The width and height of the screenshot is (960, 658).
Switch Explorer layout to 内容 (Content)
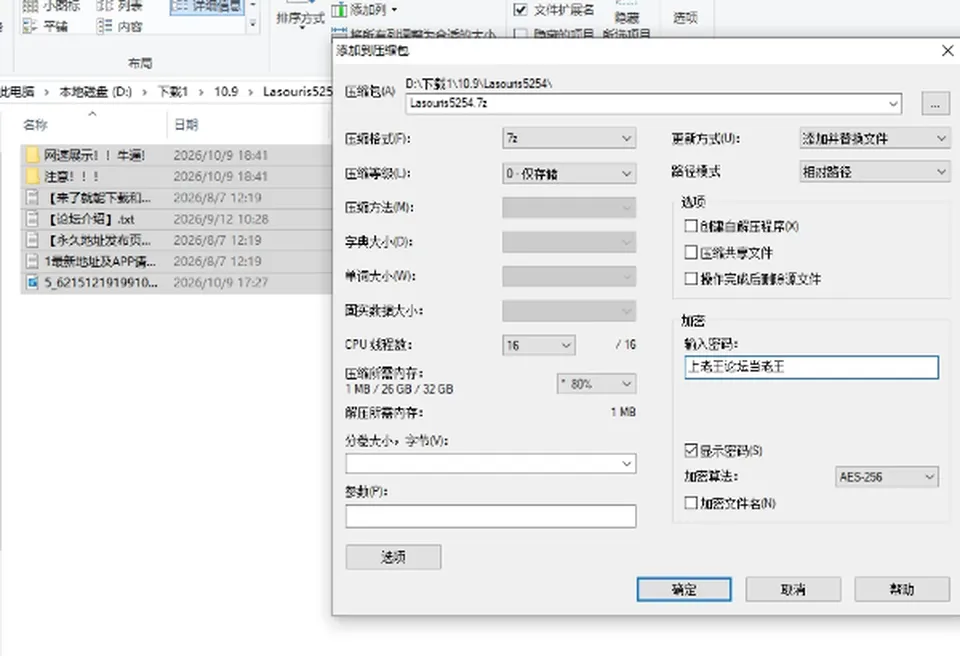[119, 26]
